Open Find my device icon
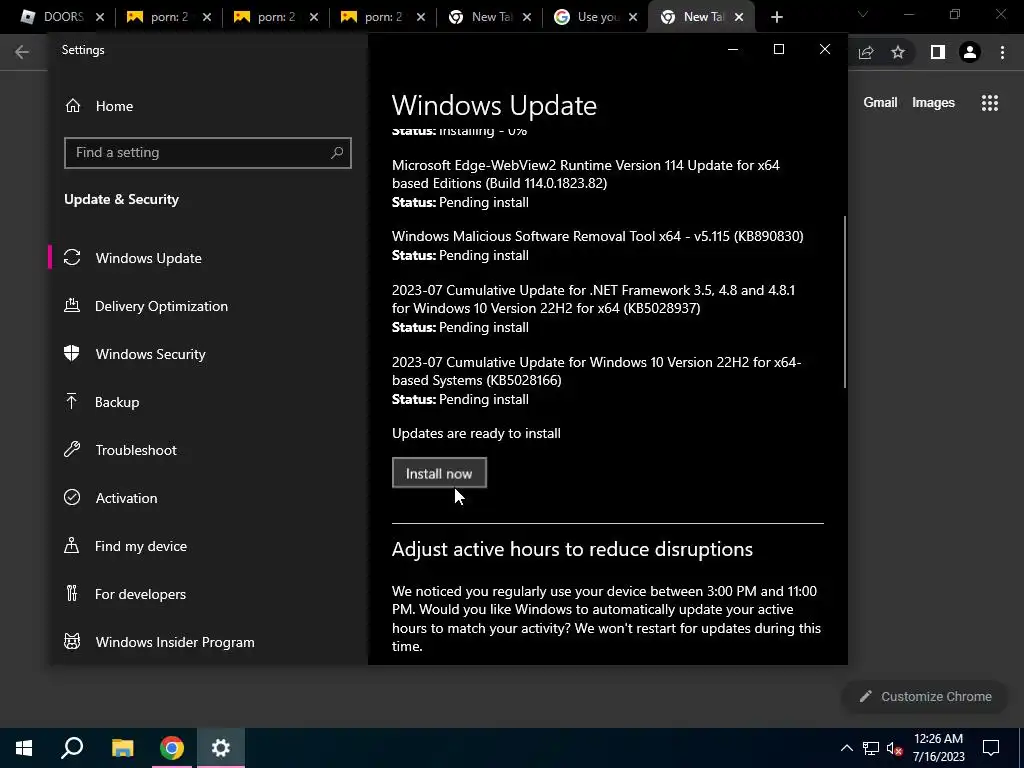Image resolution: width=1024 pixels, height=768 pixels. [x=72, y=545]
